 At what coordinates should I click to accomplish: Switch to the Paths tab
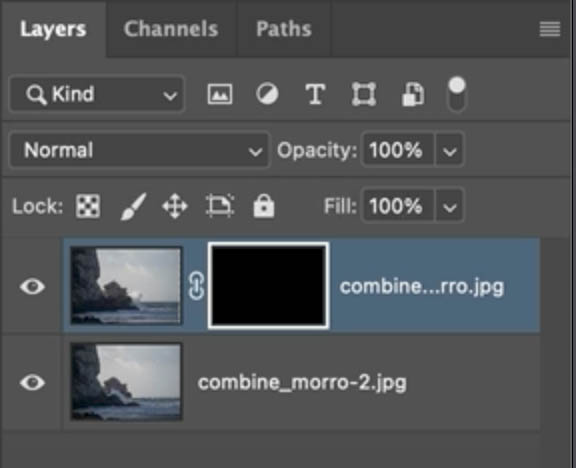click(284, 29)
